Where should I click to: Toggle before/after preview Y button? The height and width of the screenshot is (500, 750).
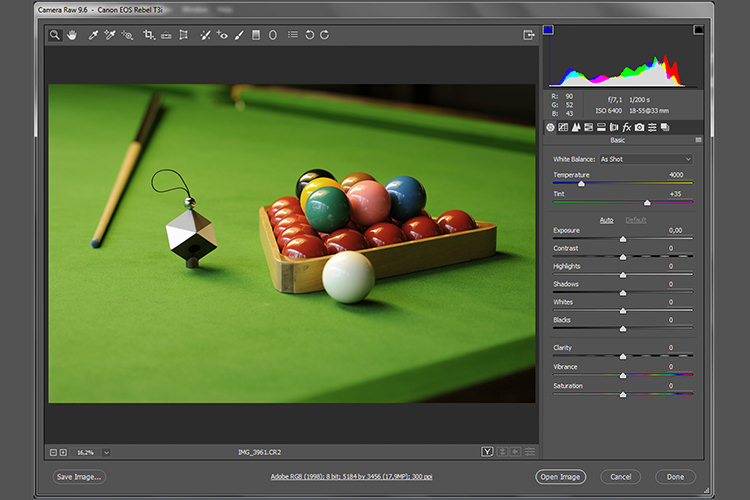[x=487, y=452]
